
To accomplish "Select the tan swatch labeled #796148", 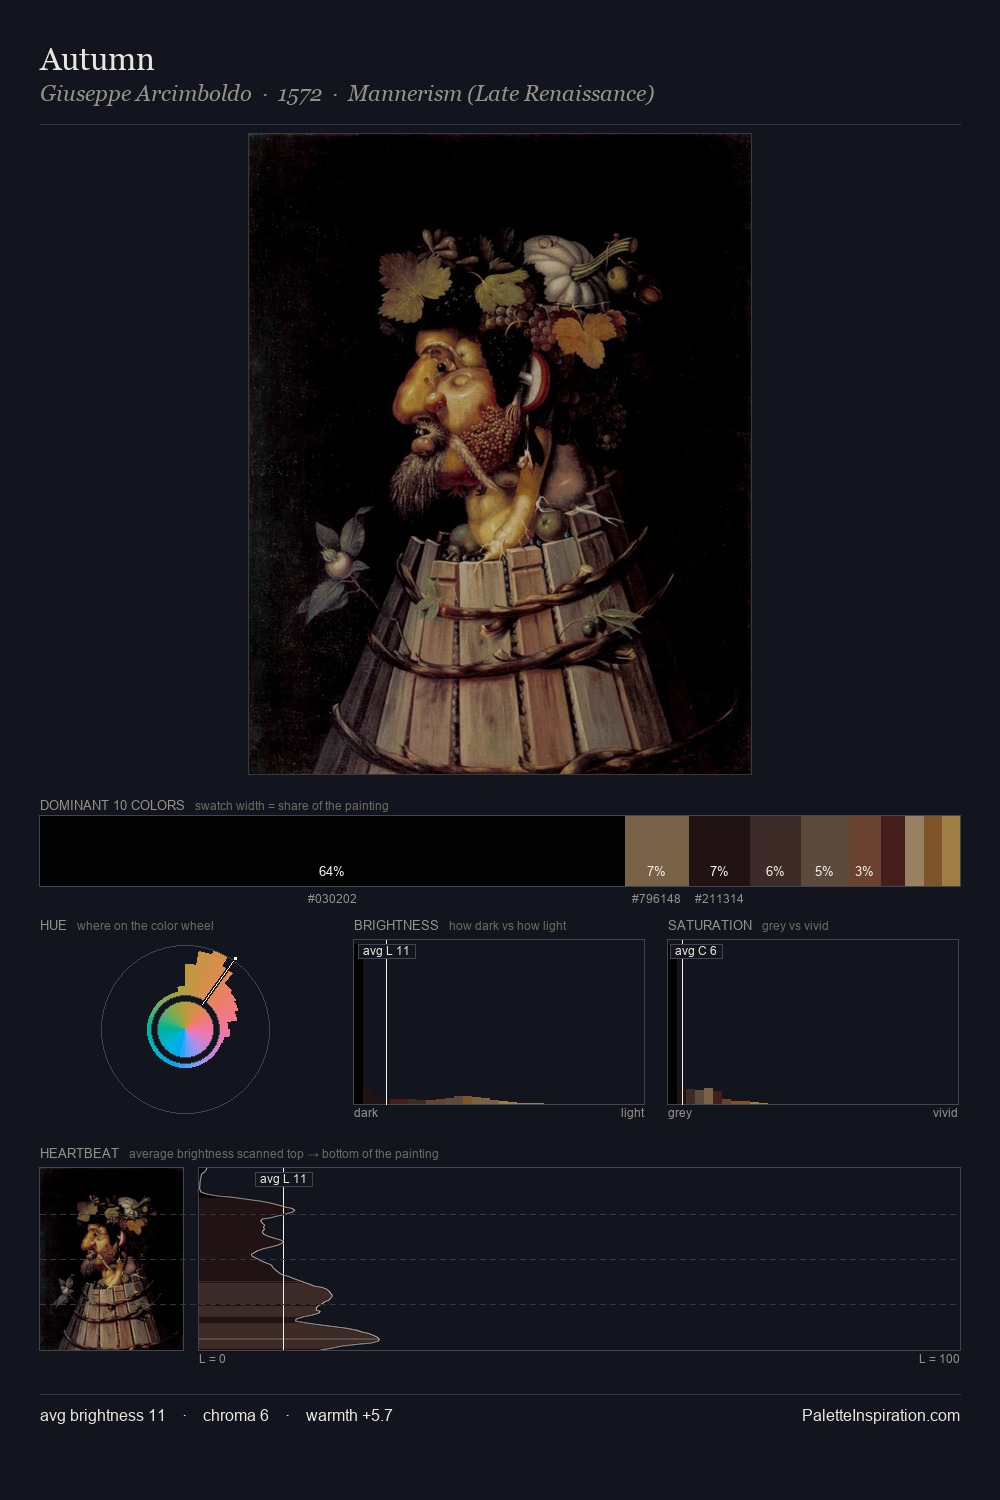I will click(657, 851).
